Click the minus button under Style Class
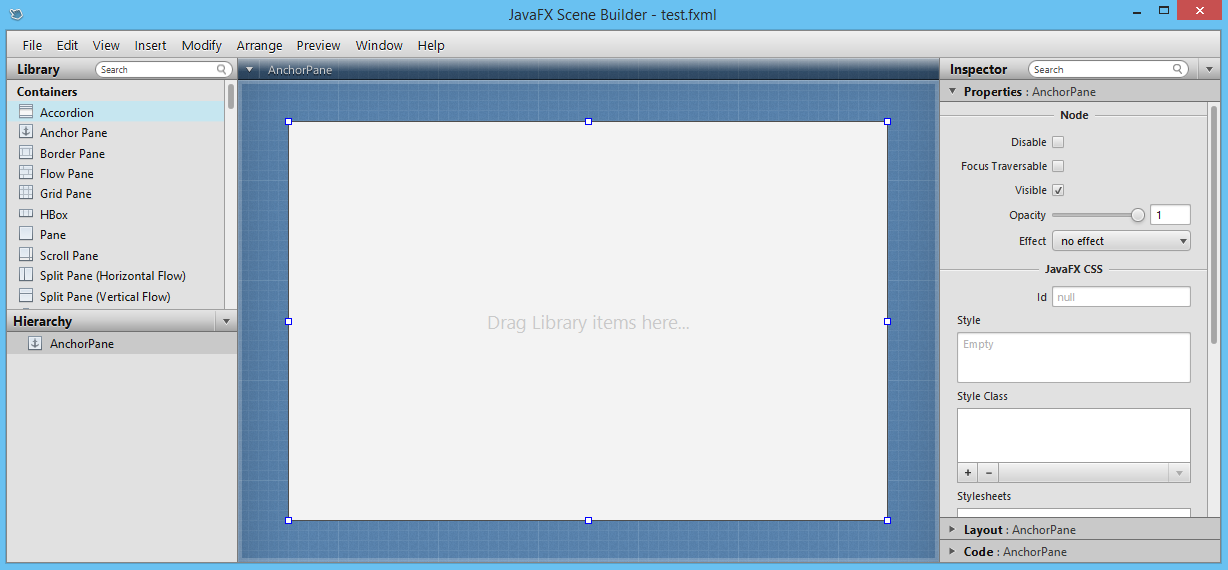 [x=988, y=473]
